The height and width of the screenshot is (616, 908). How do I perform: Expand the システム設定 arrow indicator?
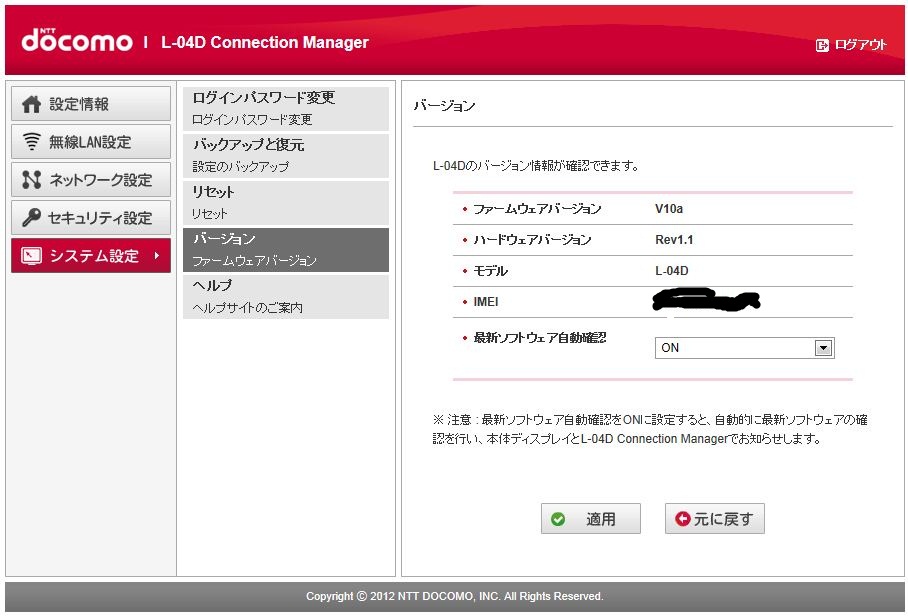click(x=156, y=256)
